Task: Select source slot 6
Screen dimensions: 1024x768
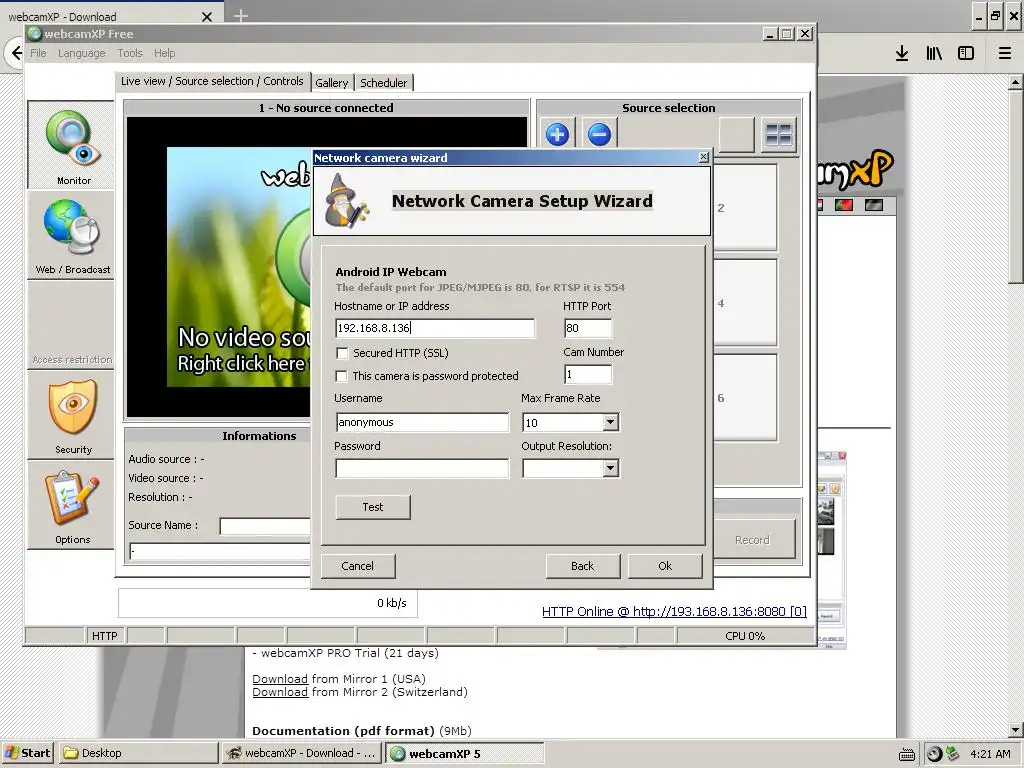Action: [x=745, y=398]
